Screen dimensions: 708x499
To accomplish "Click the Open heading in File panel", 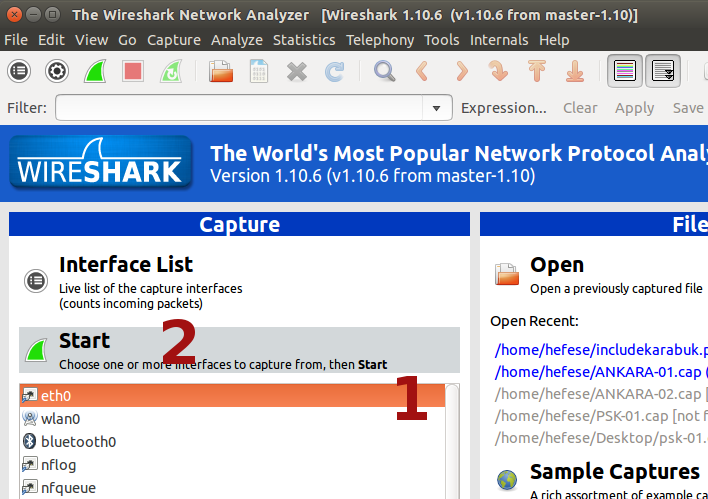I will [x=557, y=265].
